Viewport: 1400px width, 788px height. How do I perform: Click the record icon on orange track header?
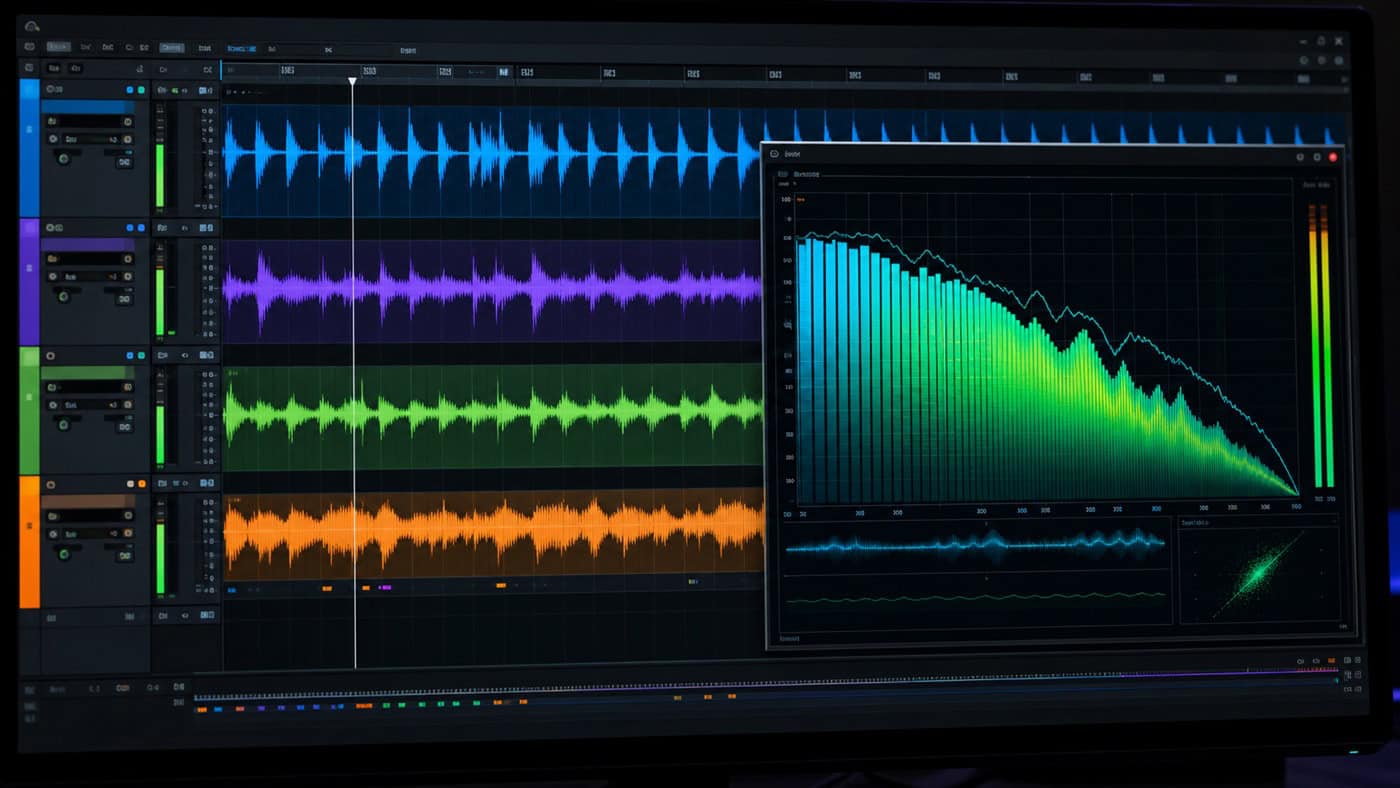pos(50,483)
